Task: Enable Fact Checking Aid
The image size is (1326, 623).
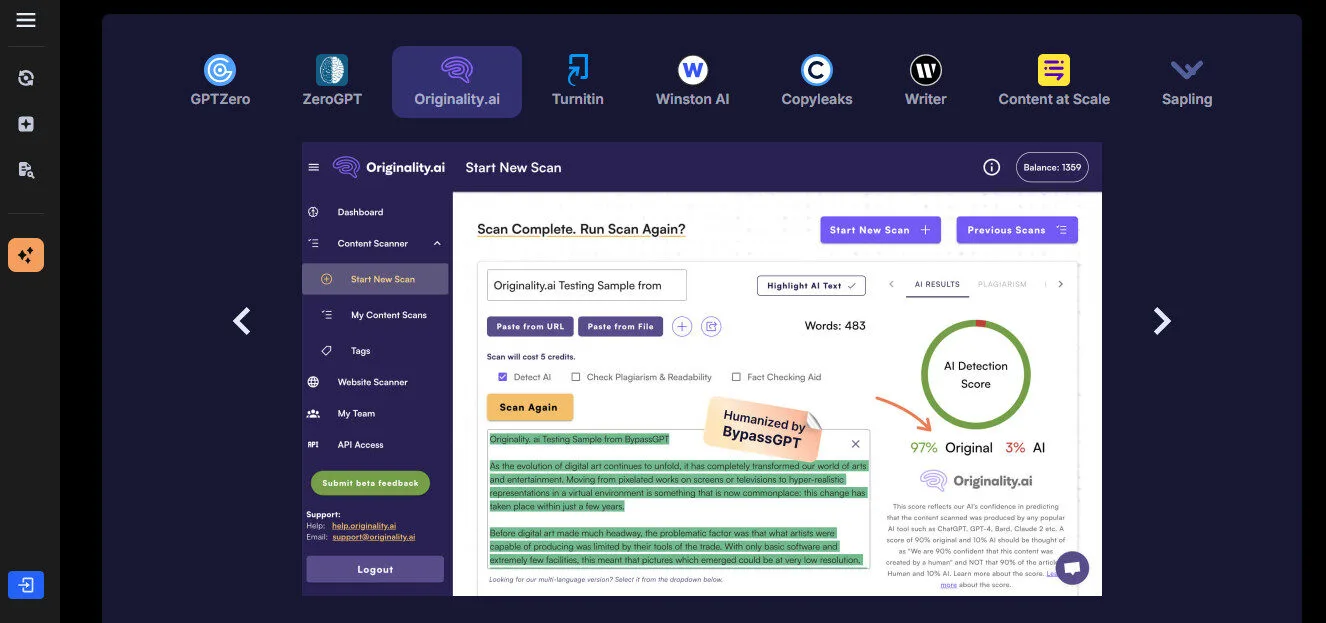Action: [738, 377]
